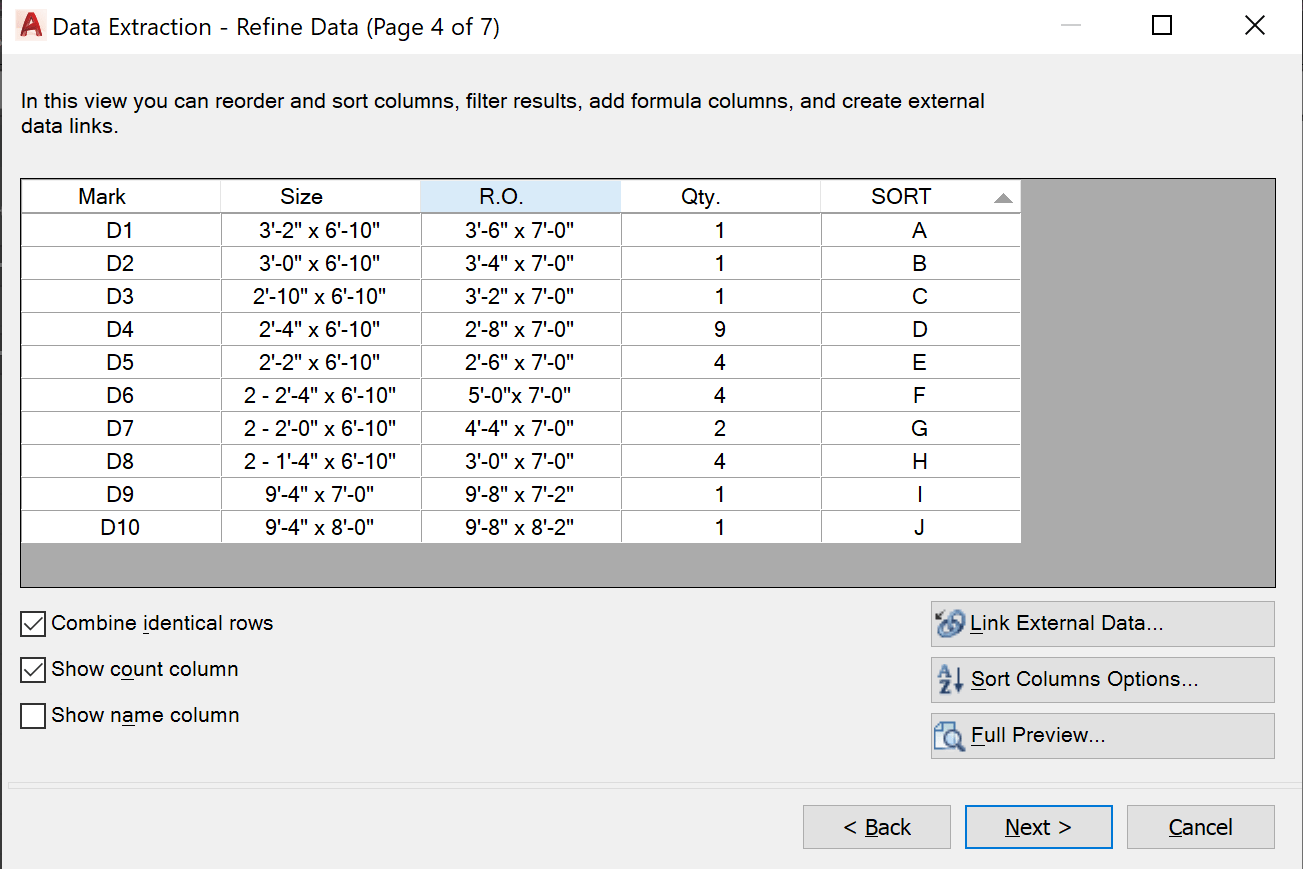
Task: Disable the Combine identical rows checkbox
Action: tap(32, 623)
